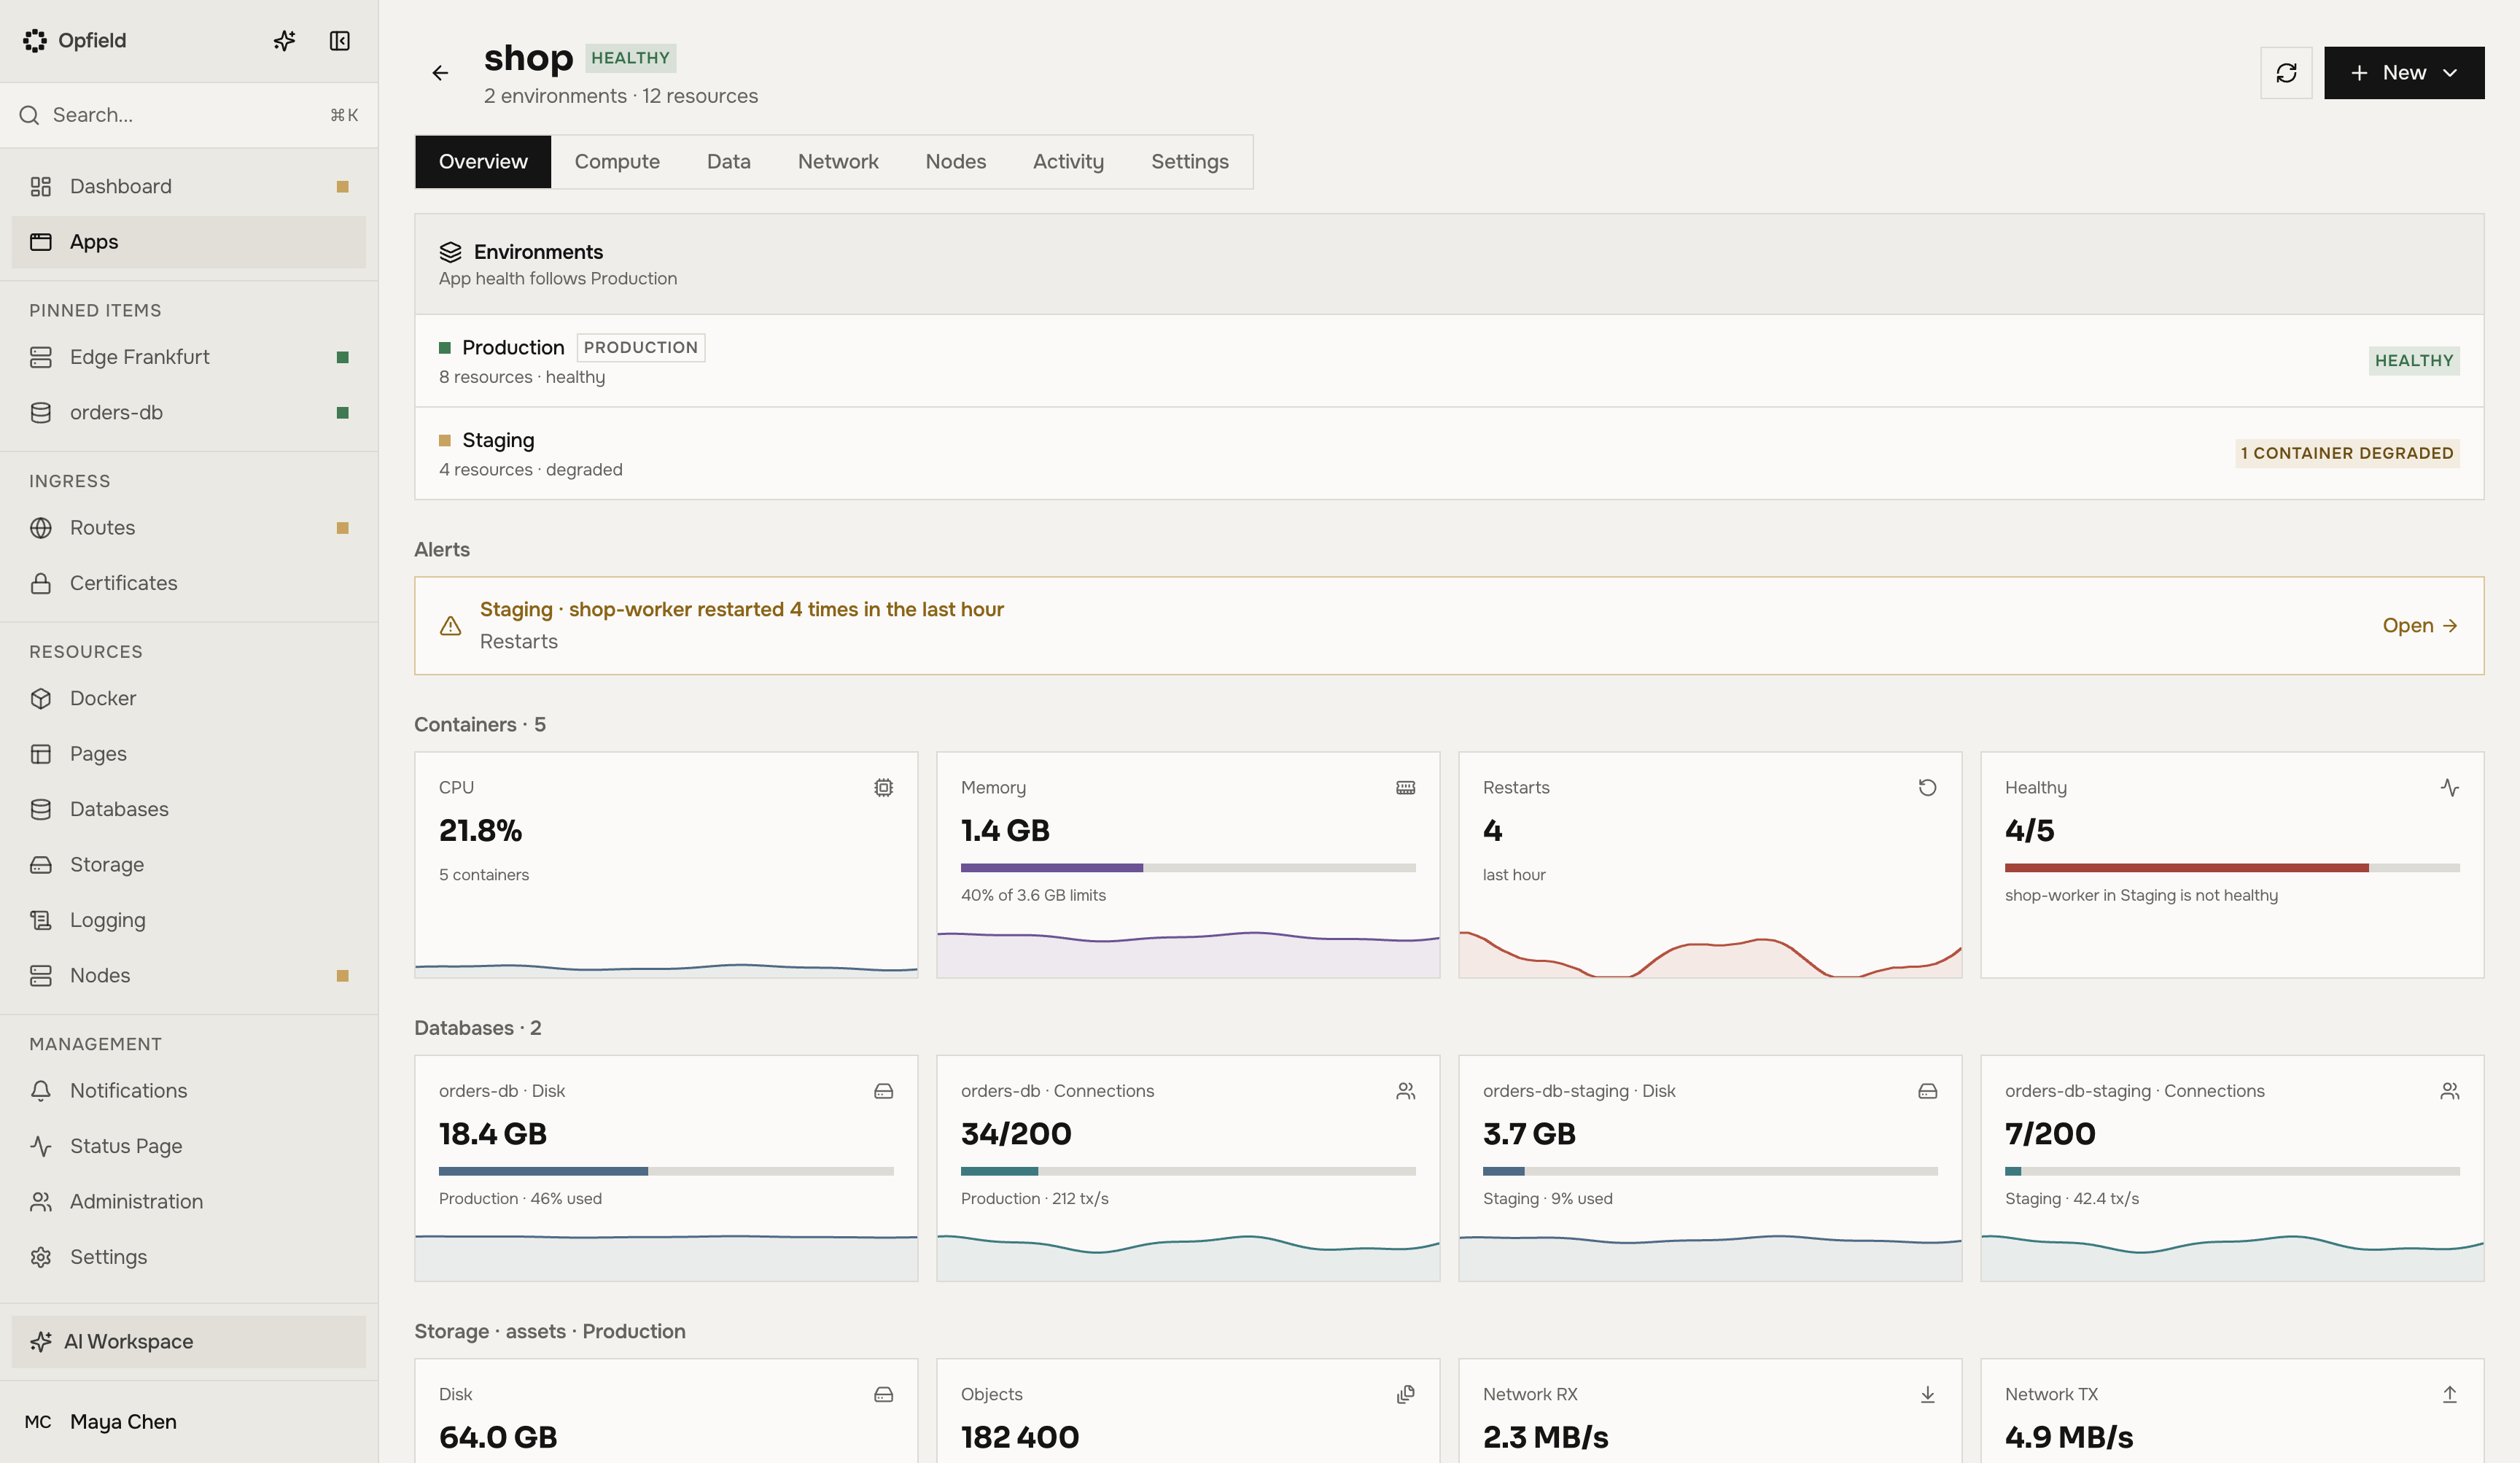Open Logging in the sidebar
The image size is (2520, 1463).
[x=189, y=920]
